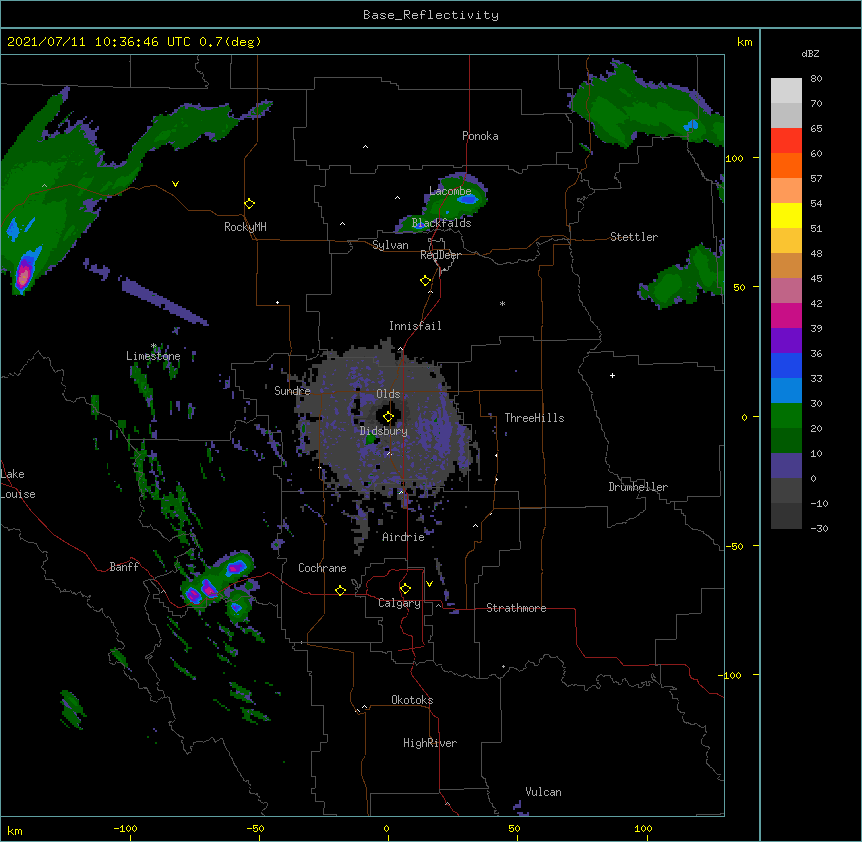Click the Blackfalds city label
The width and height of the screenshot is (862, 842).
[x=441, y=223]
